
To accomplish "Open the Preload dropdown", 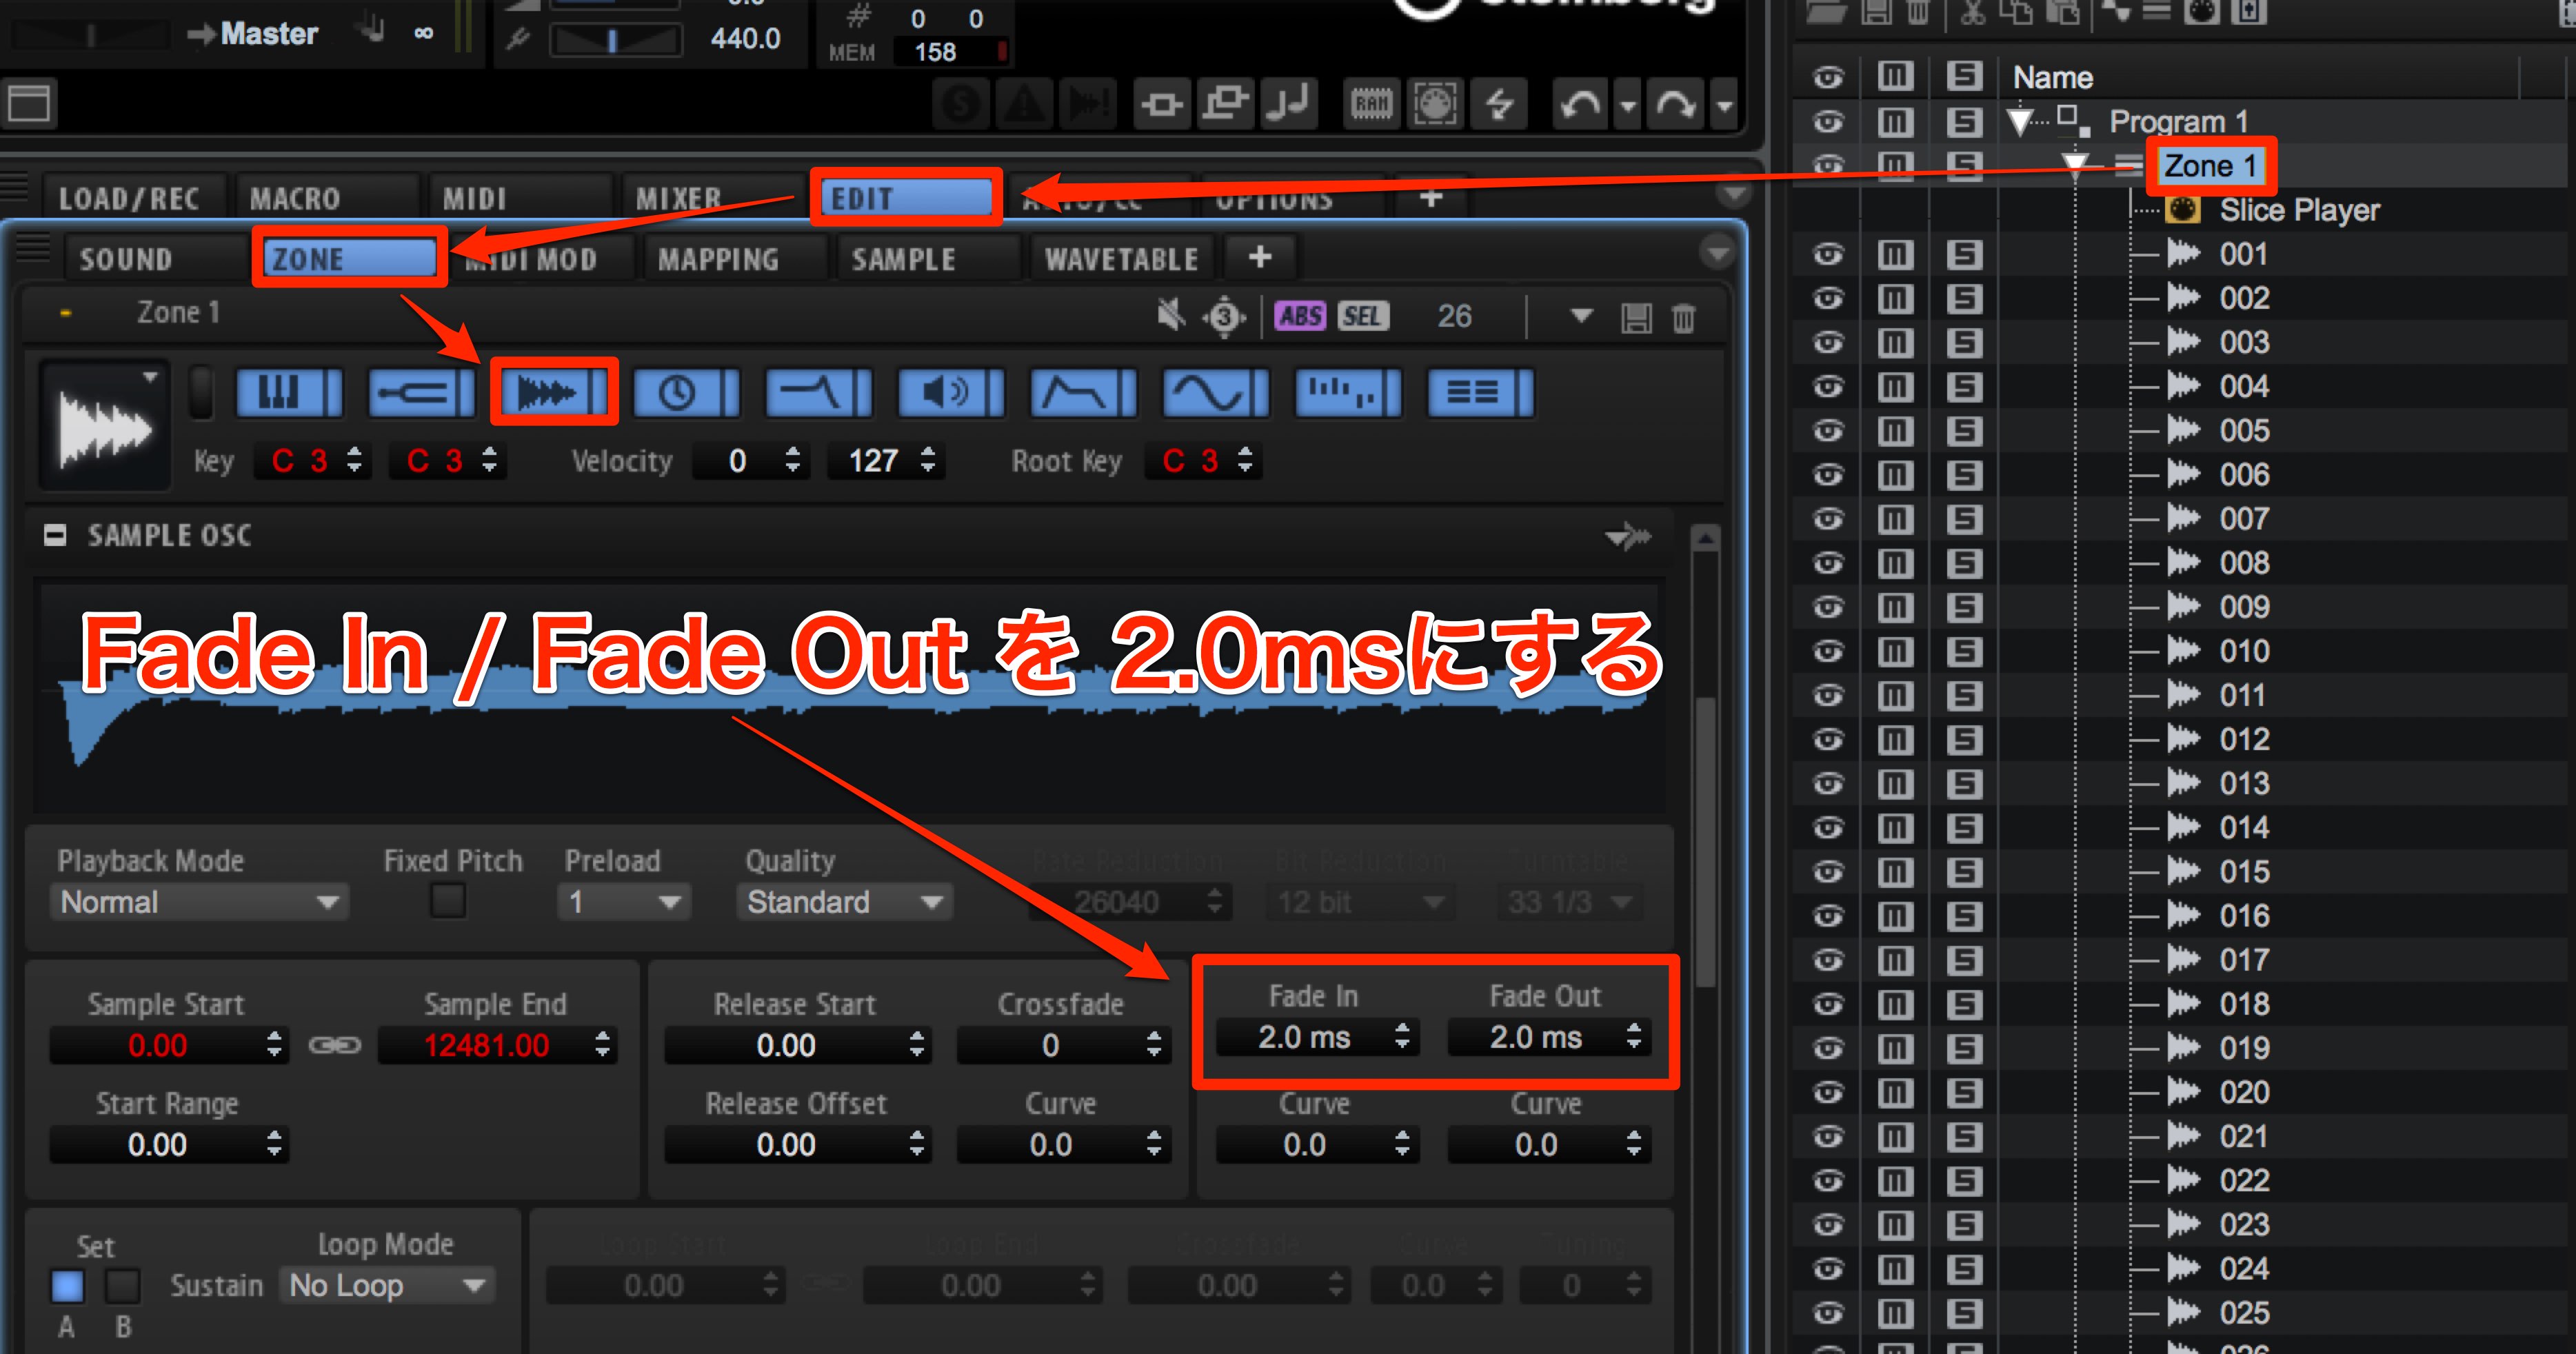I will pos(623,902).
